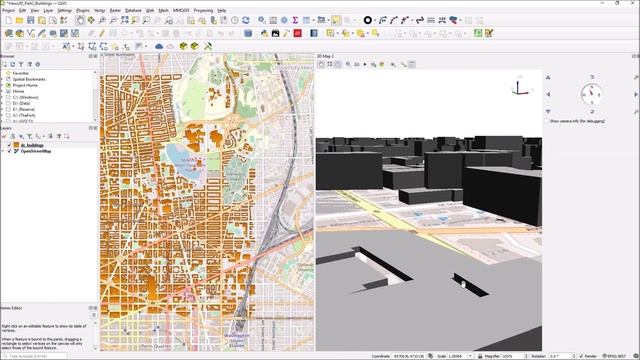
Task: Open layer styling panel in Layers toolbar
Action: point(5,136)
